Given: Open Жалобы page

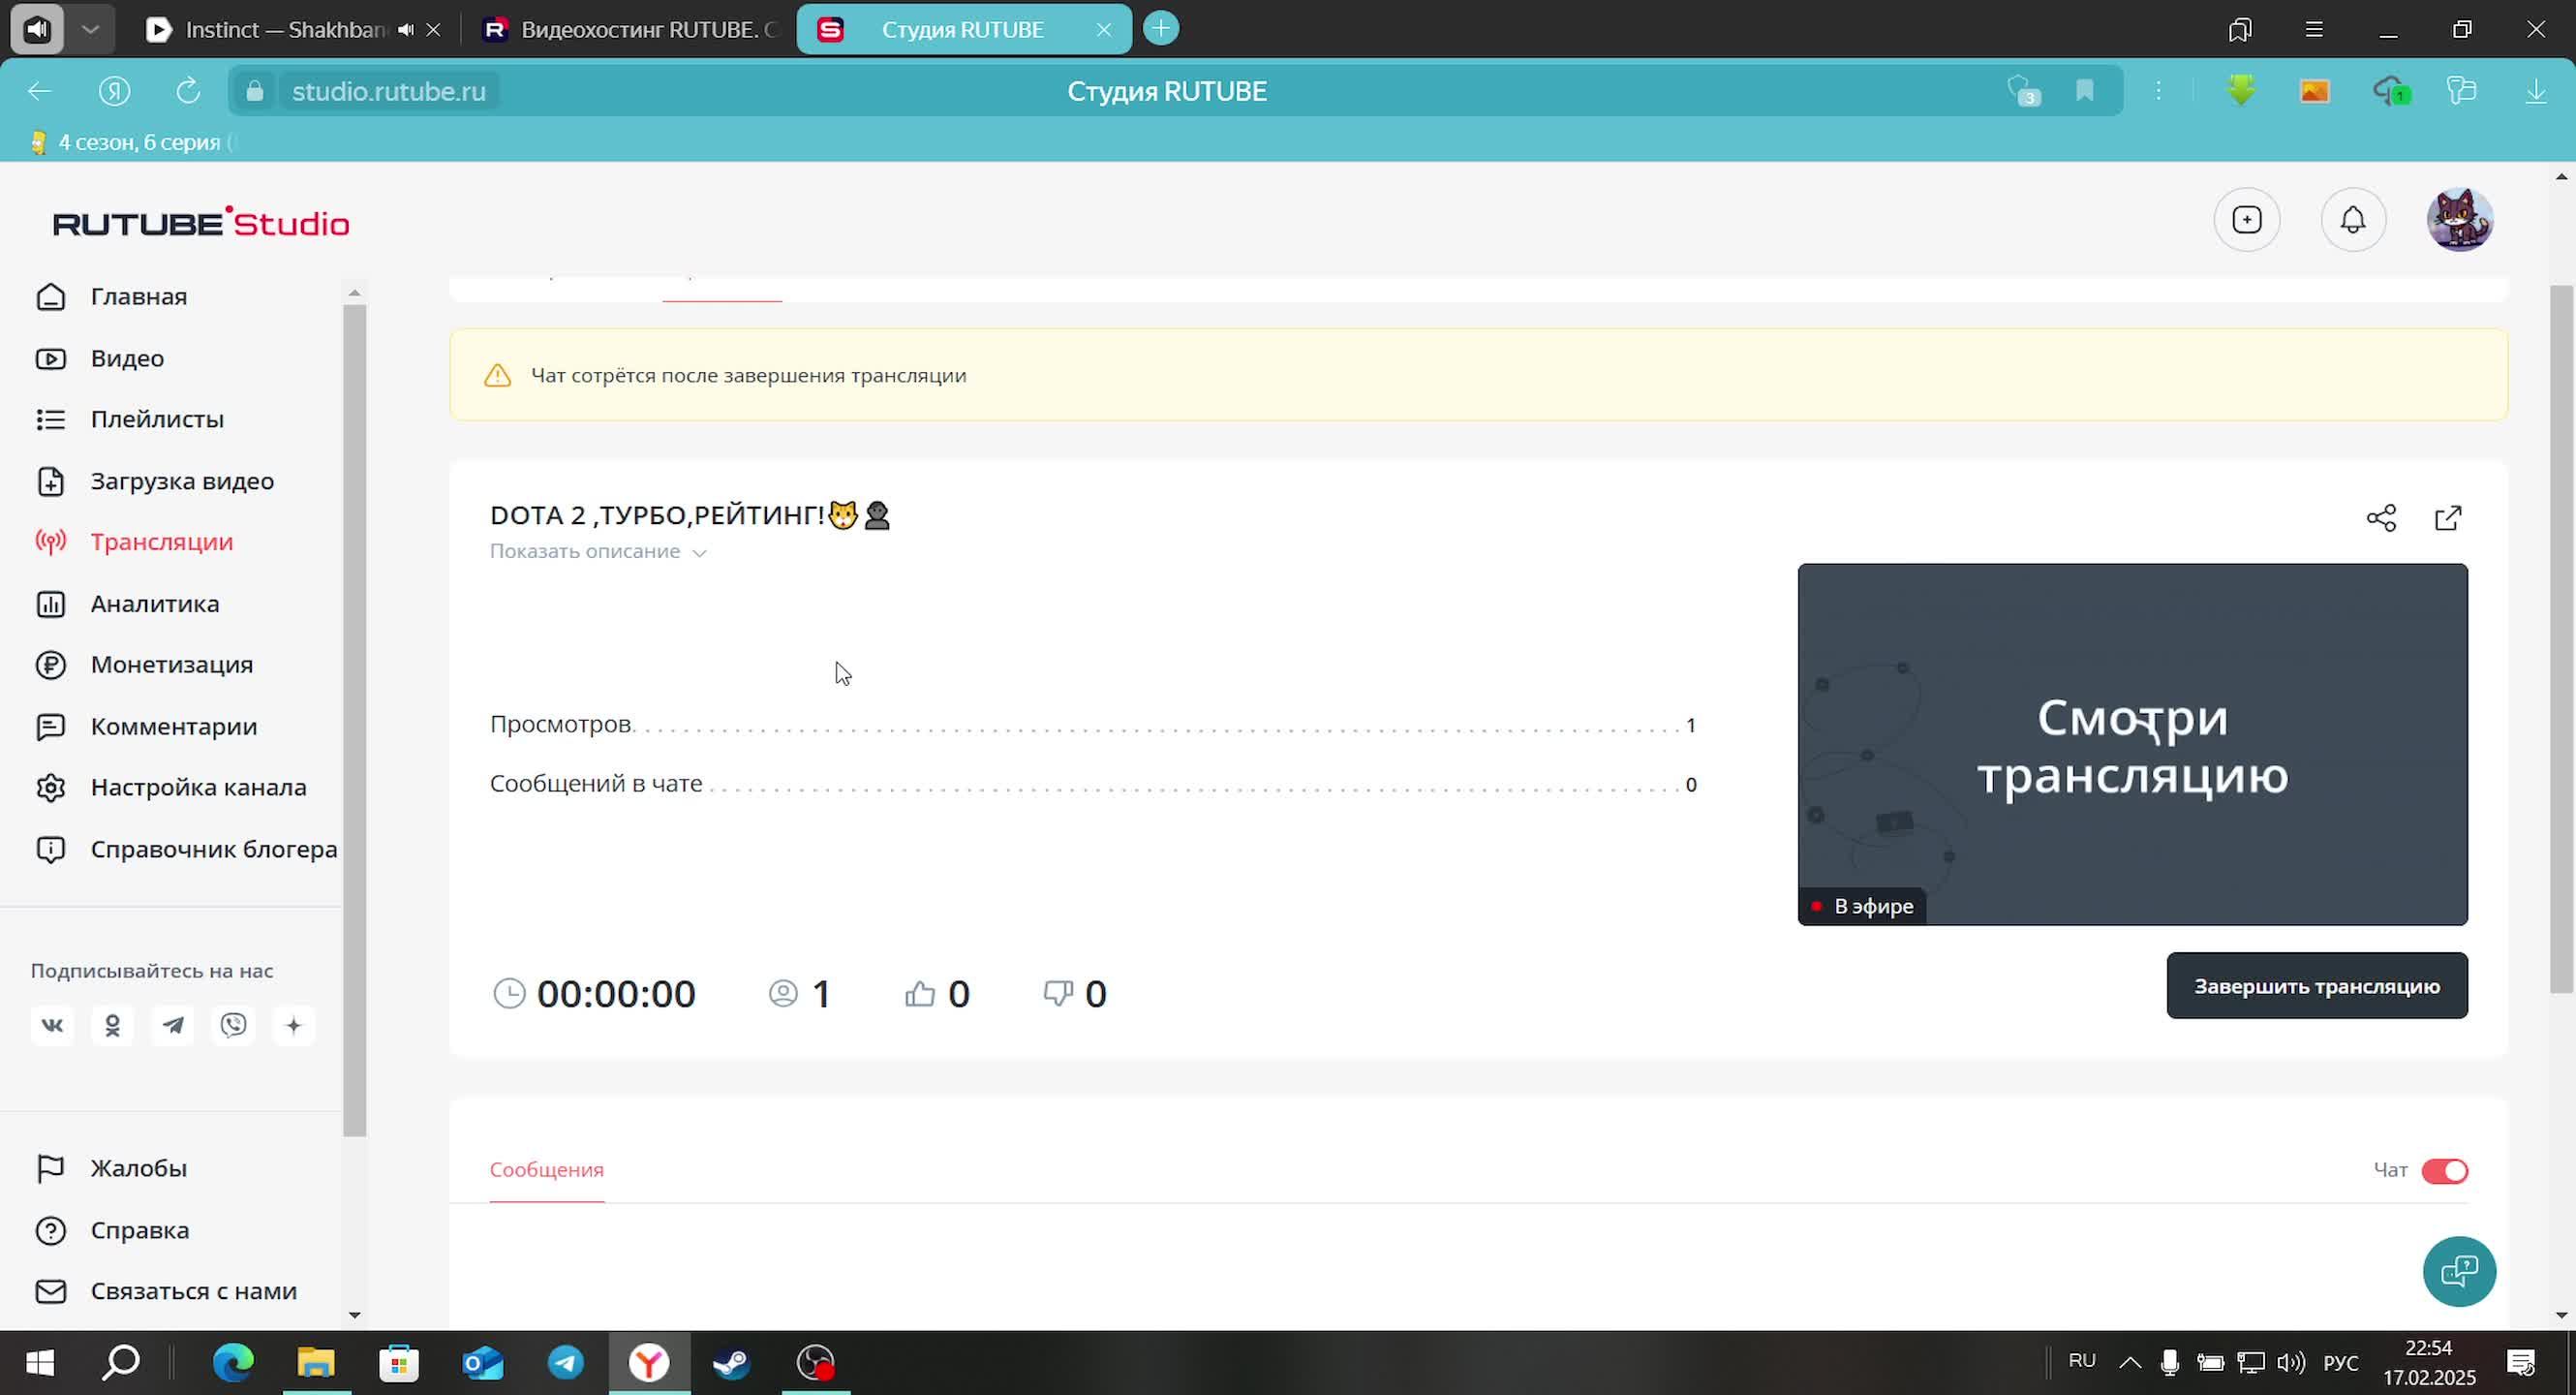Looking at the screenshot, I should pyautogui.click(x=112, y=1169).
